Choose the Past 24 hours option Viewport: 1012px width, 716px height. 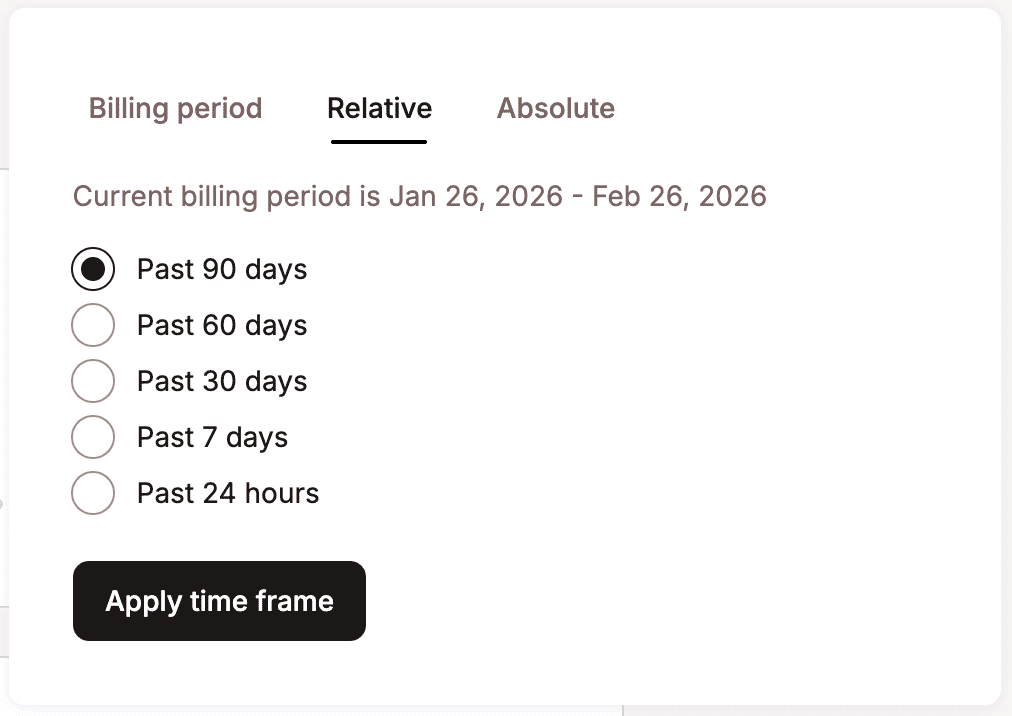tap(93, 493)
